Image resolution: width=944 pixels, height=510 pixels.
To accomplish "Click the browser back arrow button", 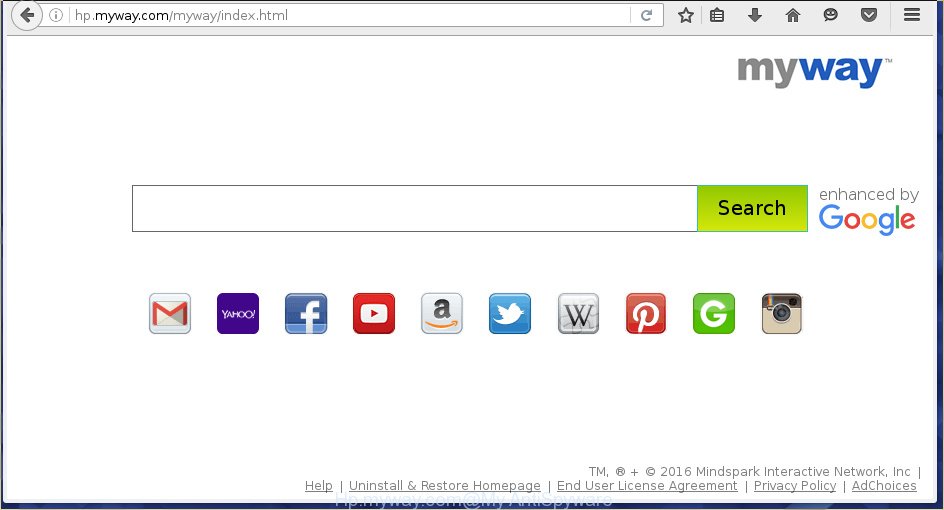I will click(x=27, y=15).
